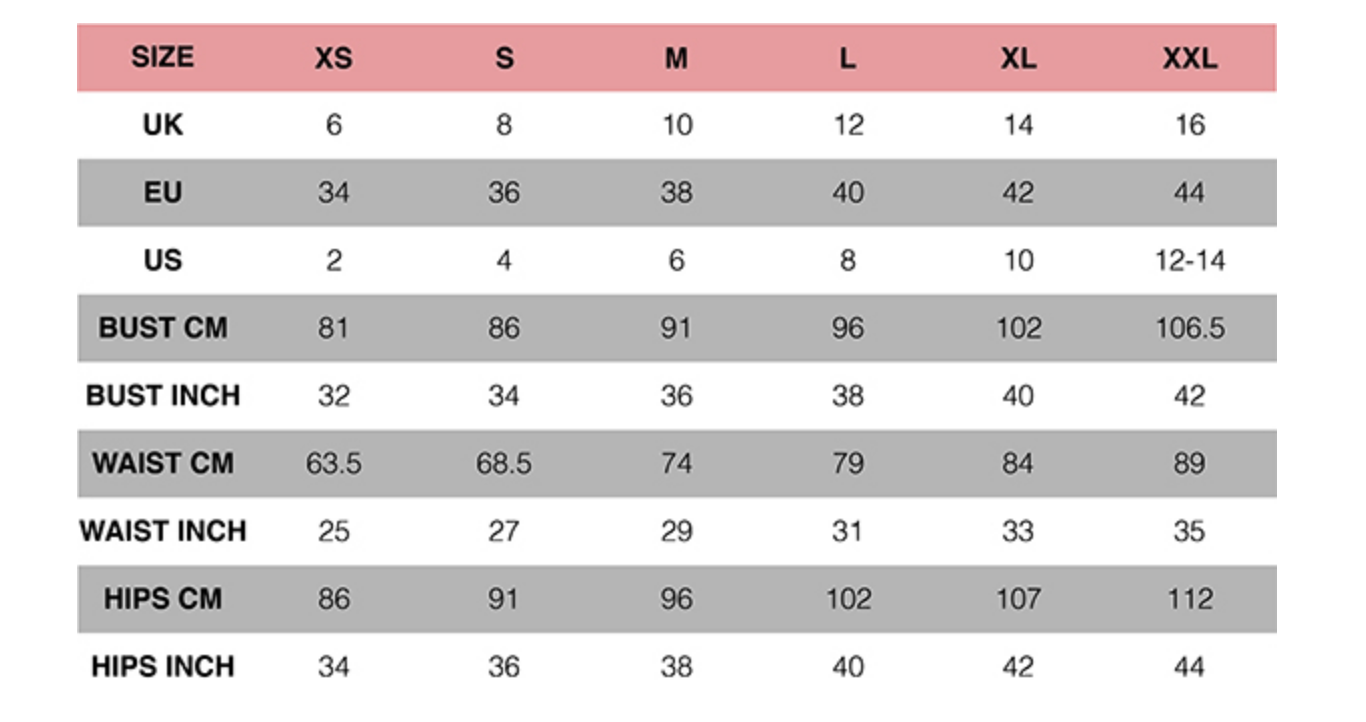Click the HIPS INCH row label

coord(163,667)
